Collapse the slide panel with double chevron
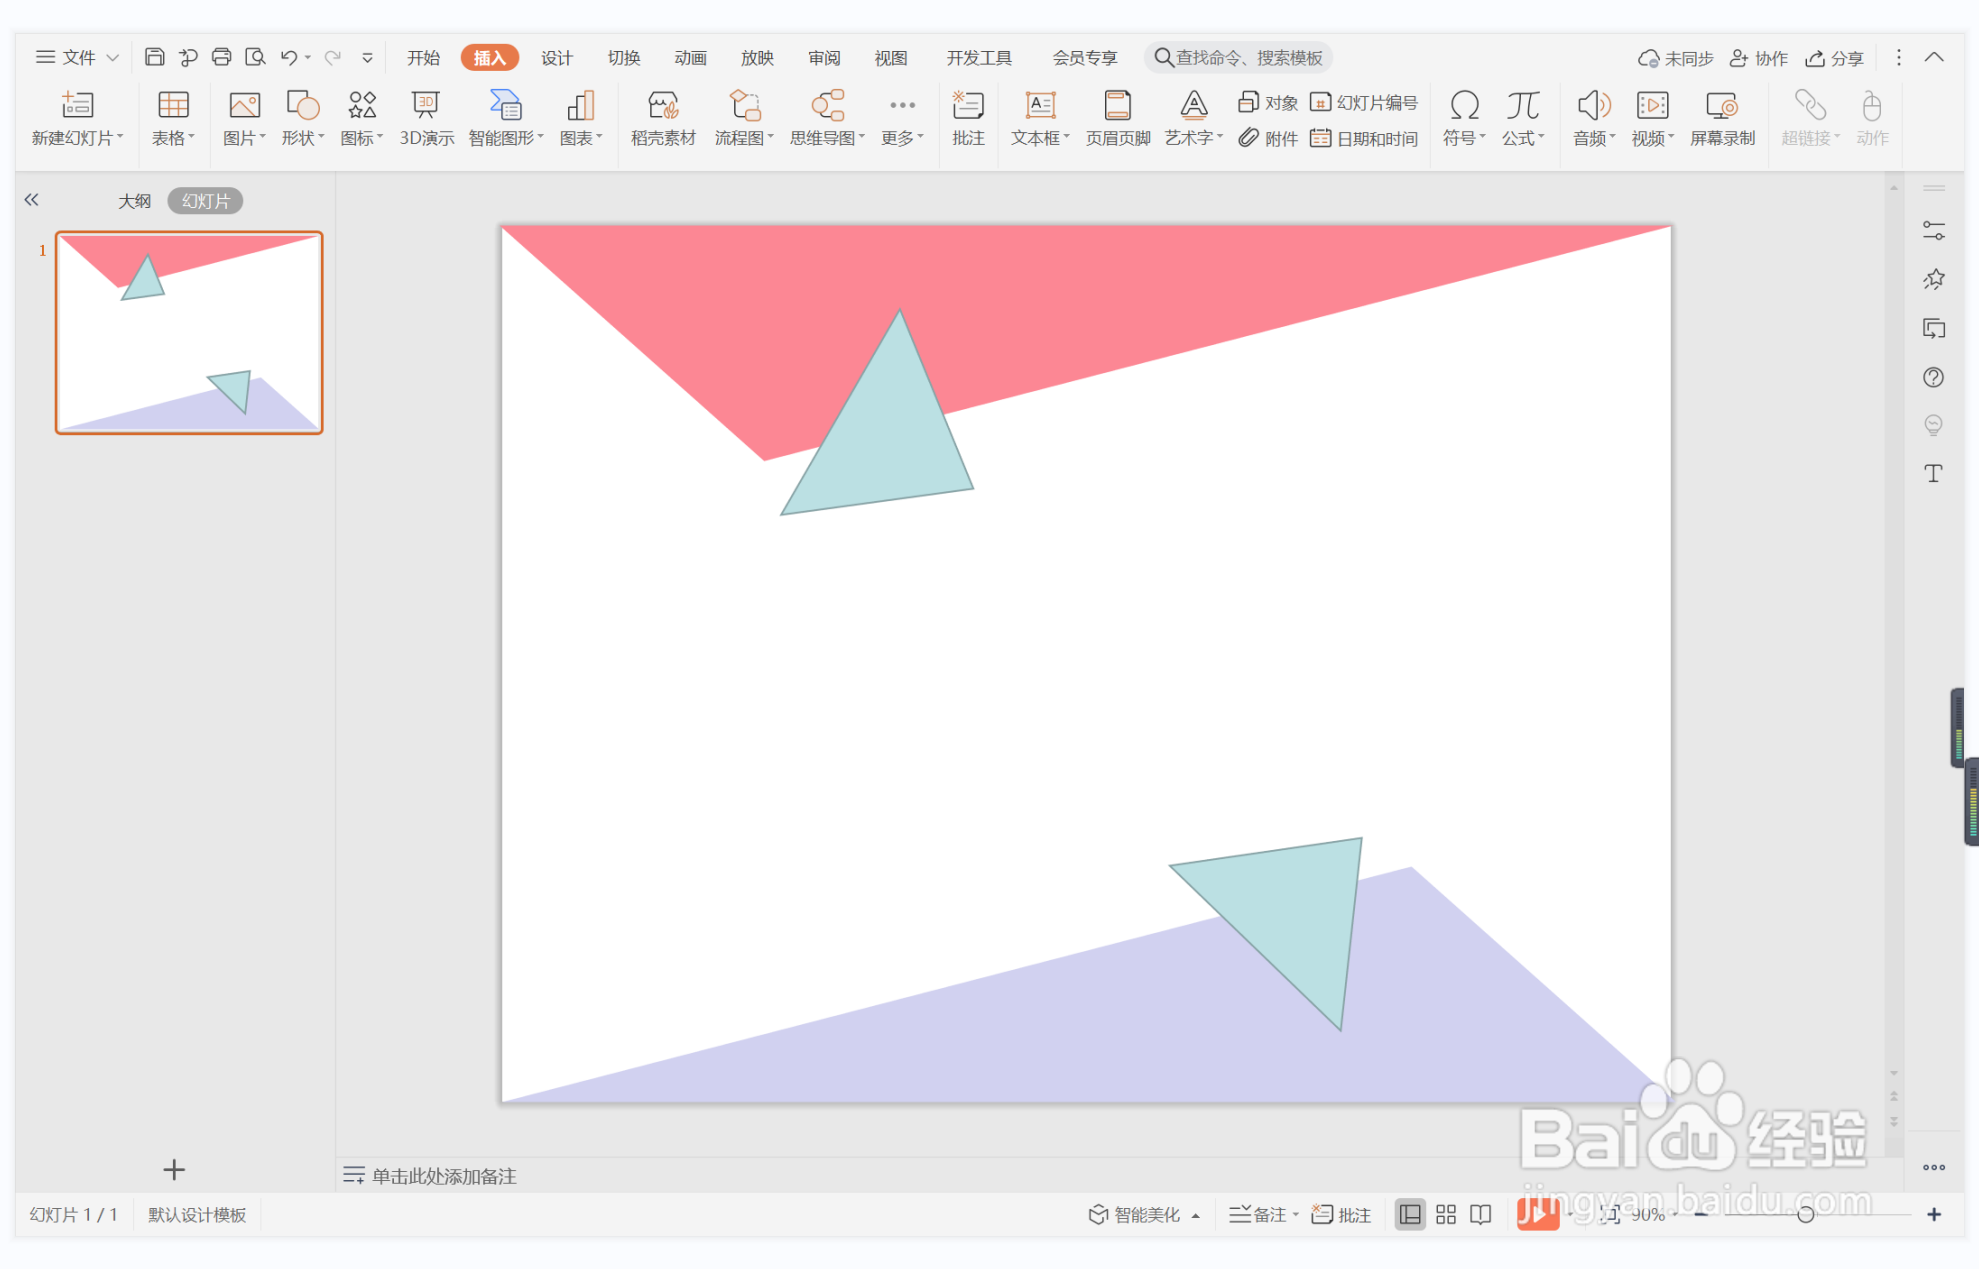Image resolution: width=1979 pixels, height=1269 pixels. tap(32, 200)
